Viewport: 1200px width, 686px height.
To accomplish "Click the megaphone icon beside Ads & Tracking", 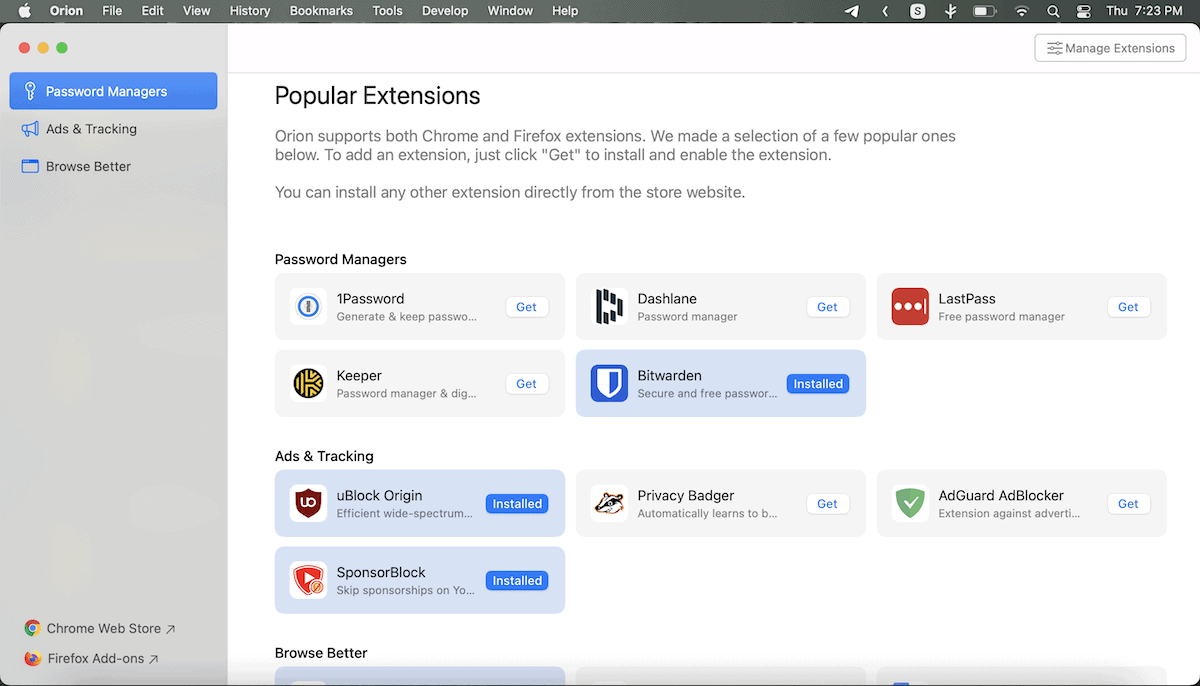I will [x=30, y=129].
